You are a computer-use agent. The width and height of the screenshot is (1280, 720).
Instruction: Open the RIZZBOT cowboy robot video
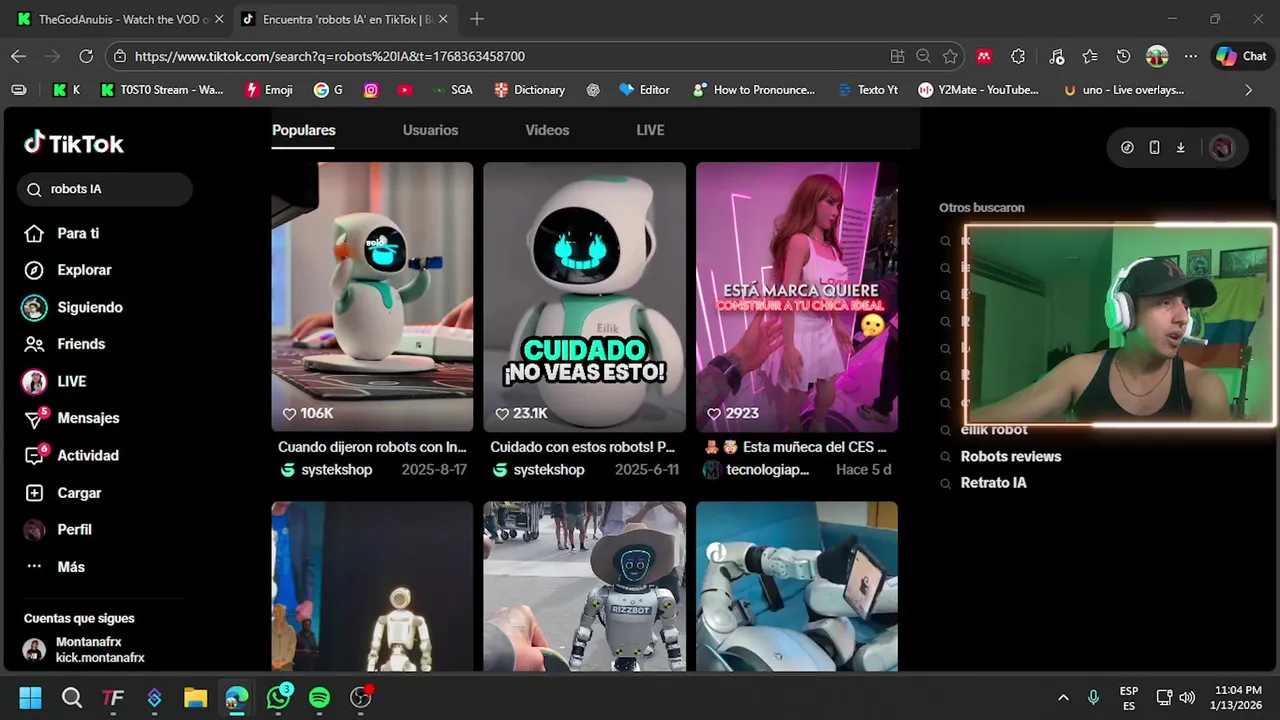584,586
